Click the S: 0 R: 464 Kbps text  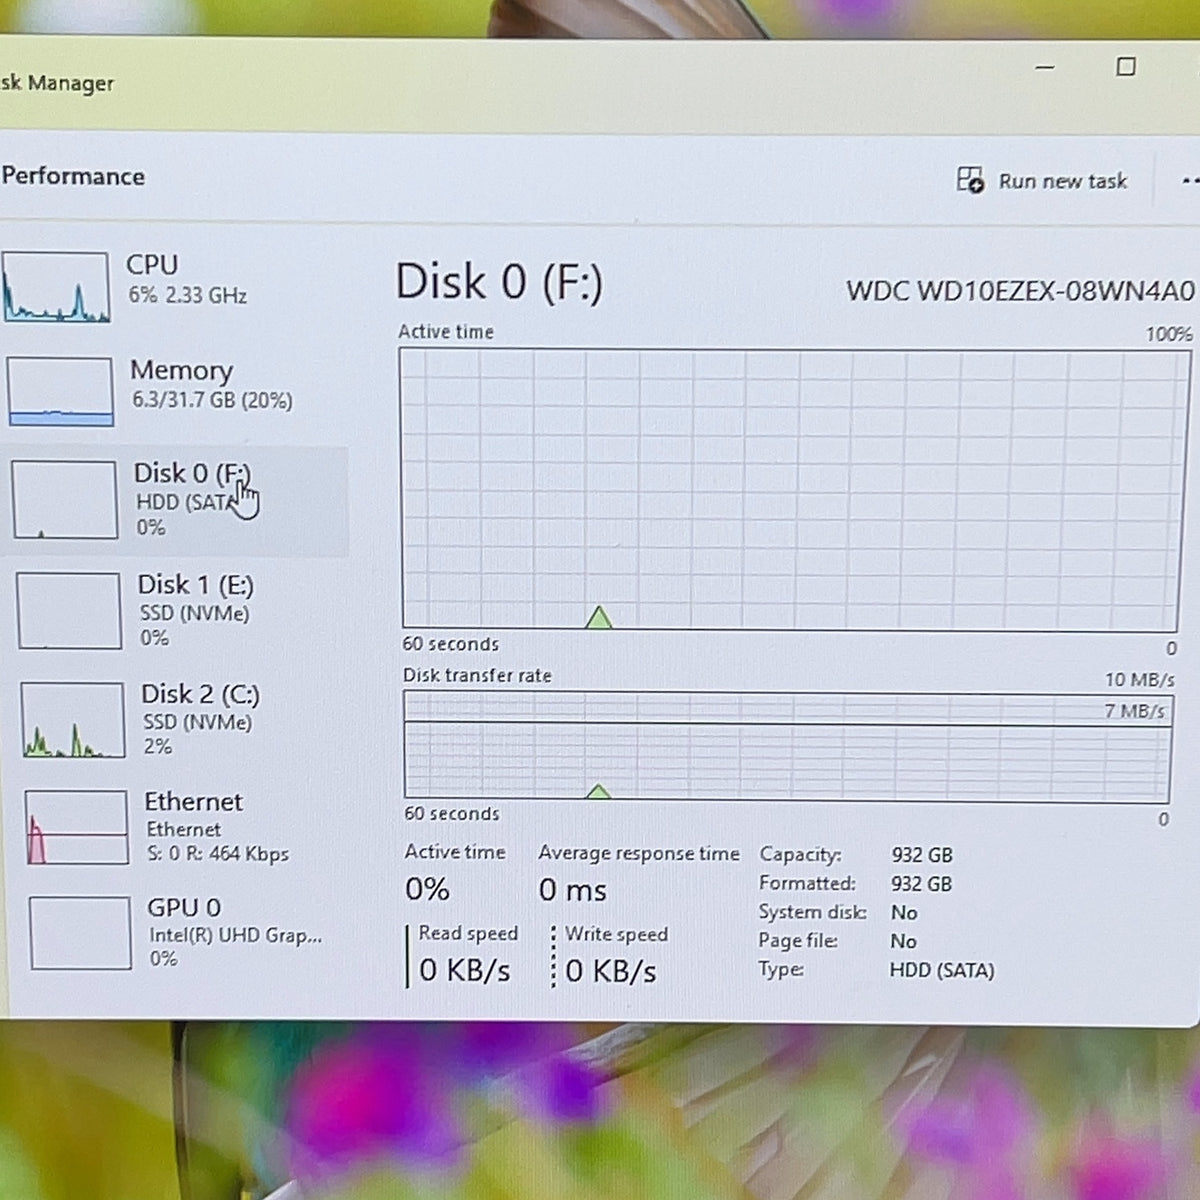pos(218,854)
